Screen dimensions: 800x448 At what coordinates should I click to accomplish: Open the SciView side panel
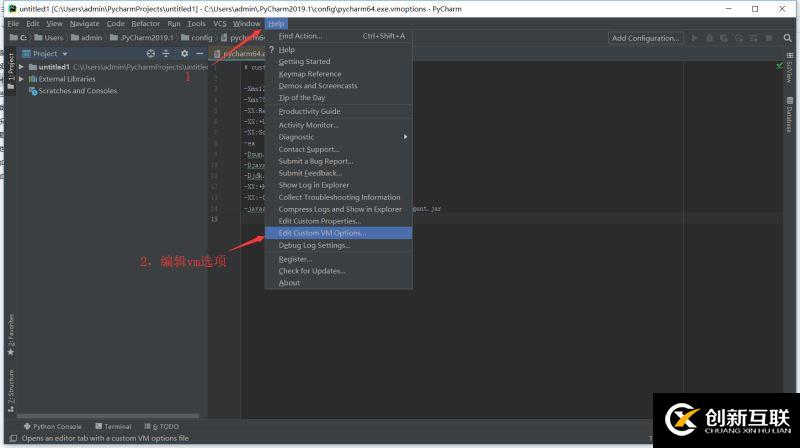(789, 68)
